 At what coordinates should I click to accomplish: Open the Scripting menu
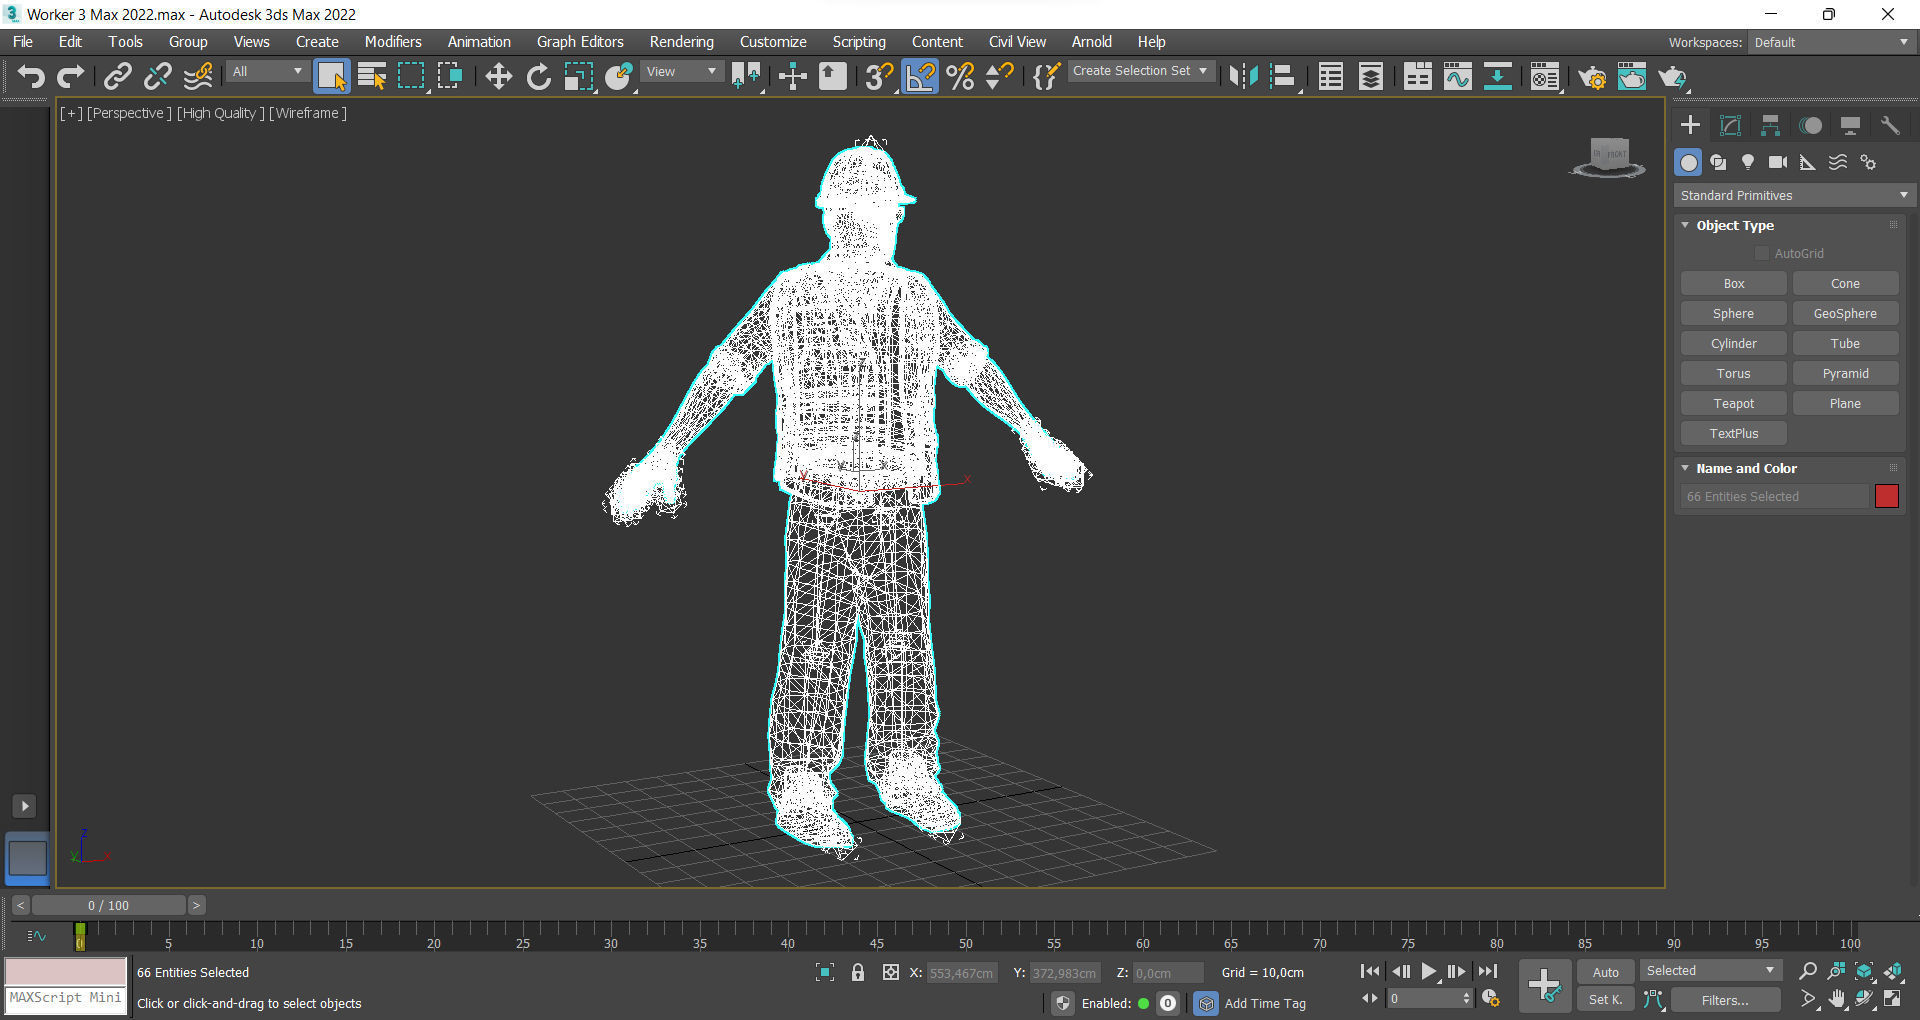tap(859, 42)
